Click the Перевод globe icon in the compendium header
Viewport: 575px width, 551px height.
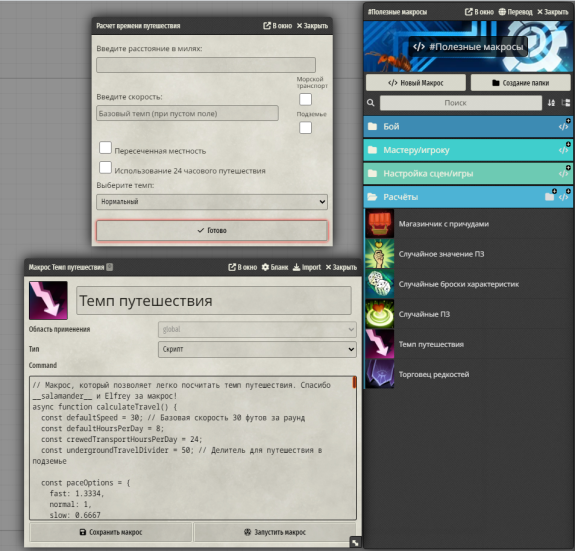(x=502, y=12)
